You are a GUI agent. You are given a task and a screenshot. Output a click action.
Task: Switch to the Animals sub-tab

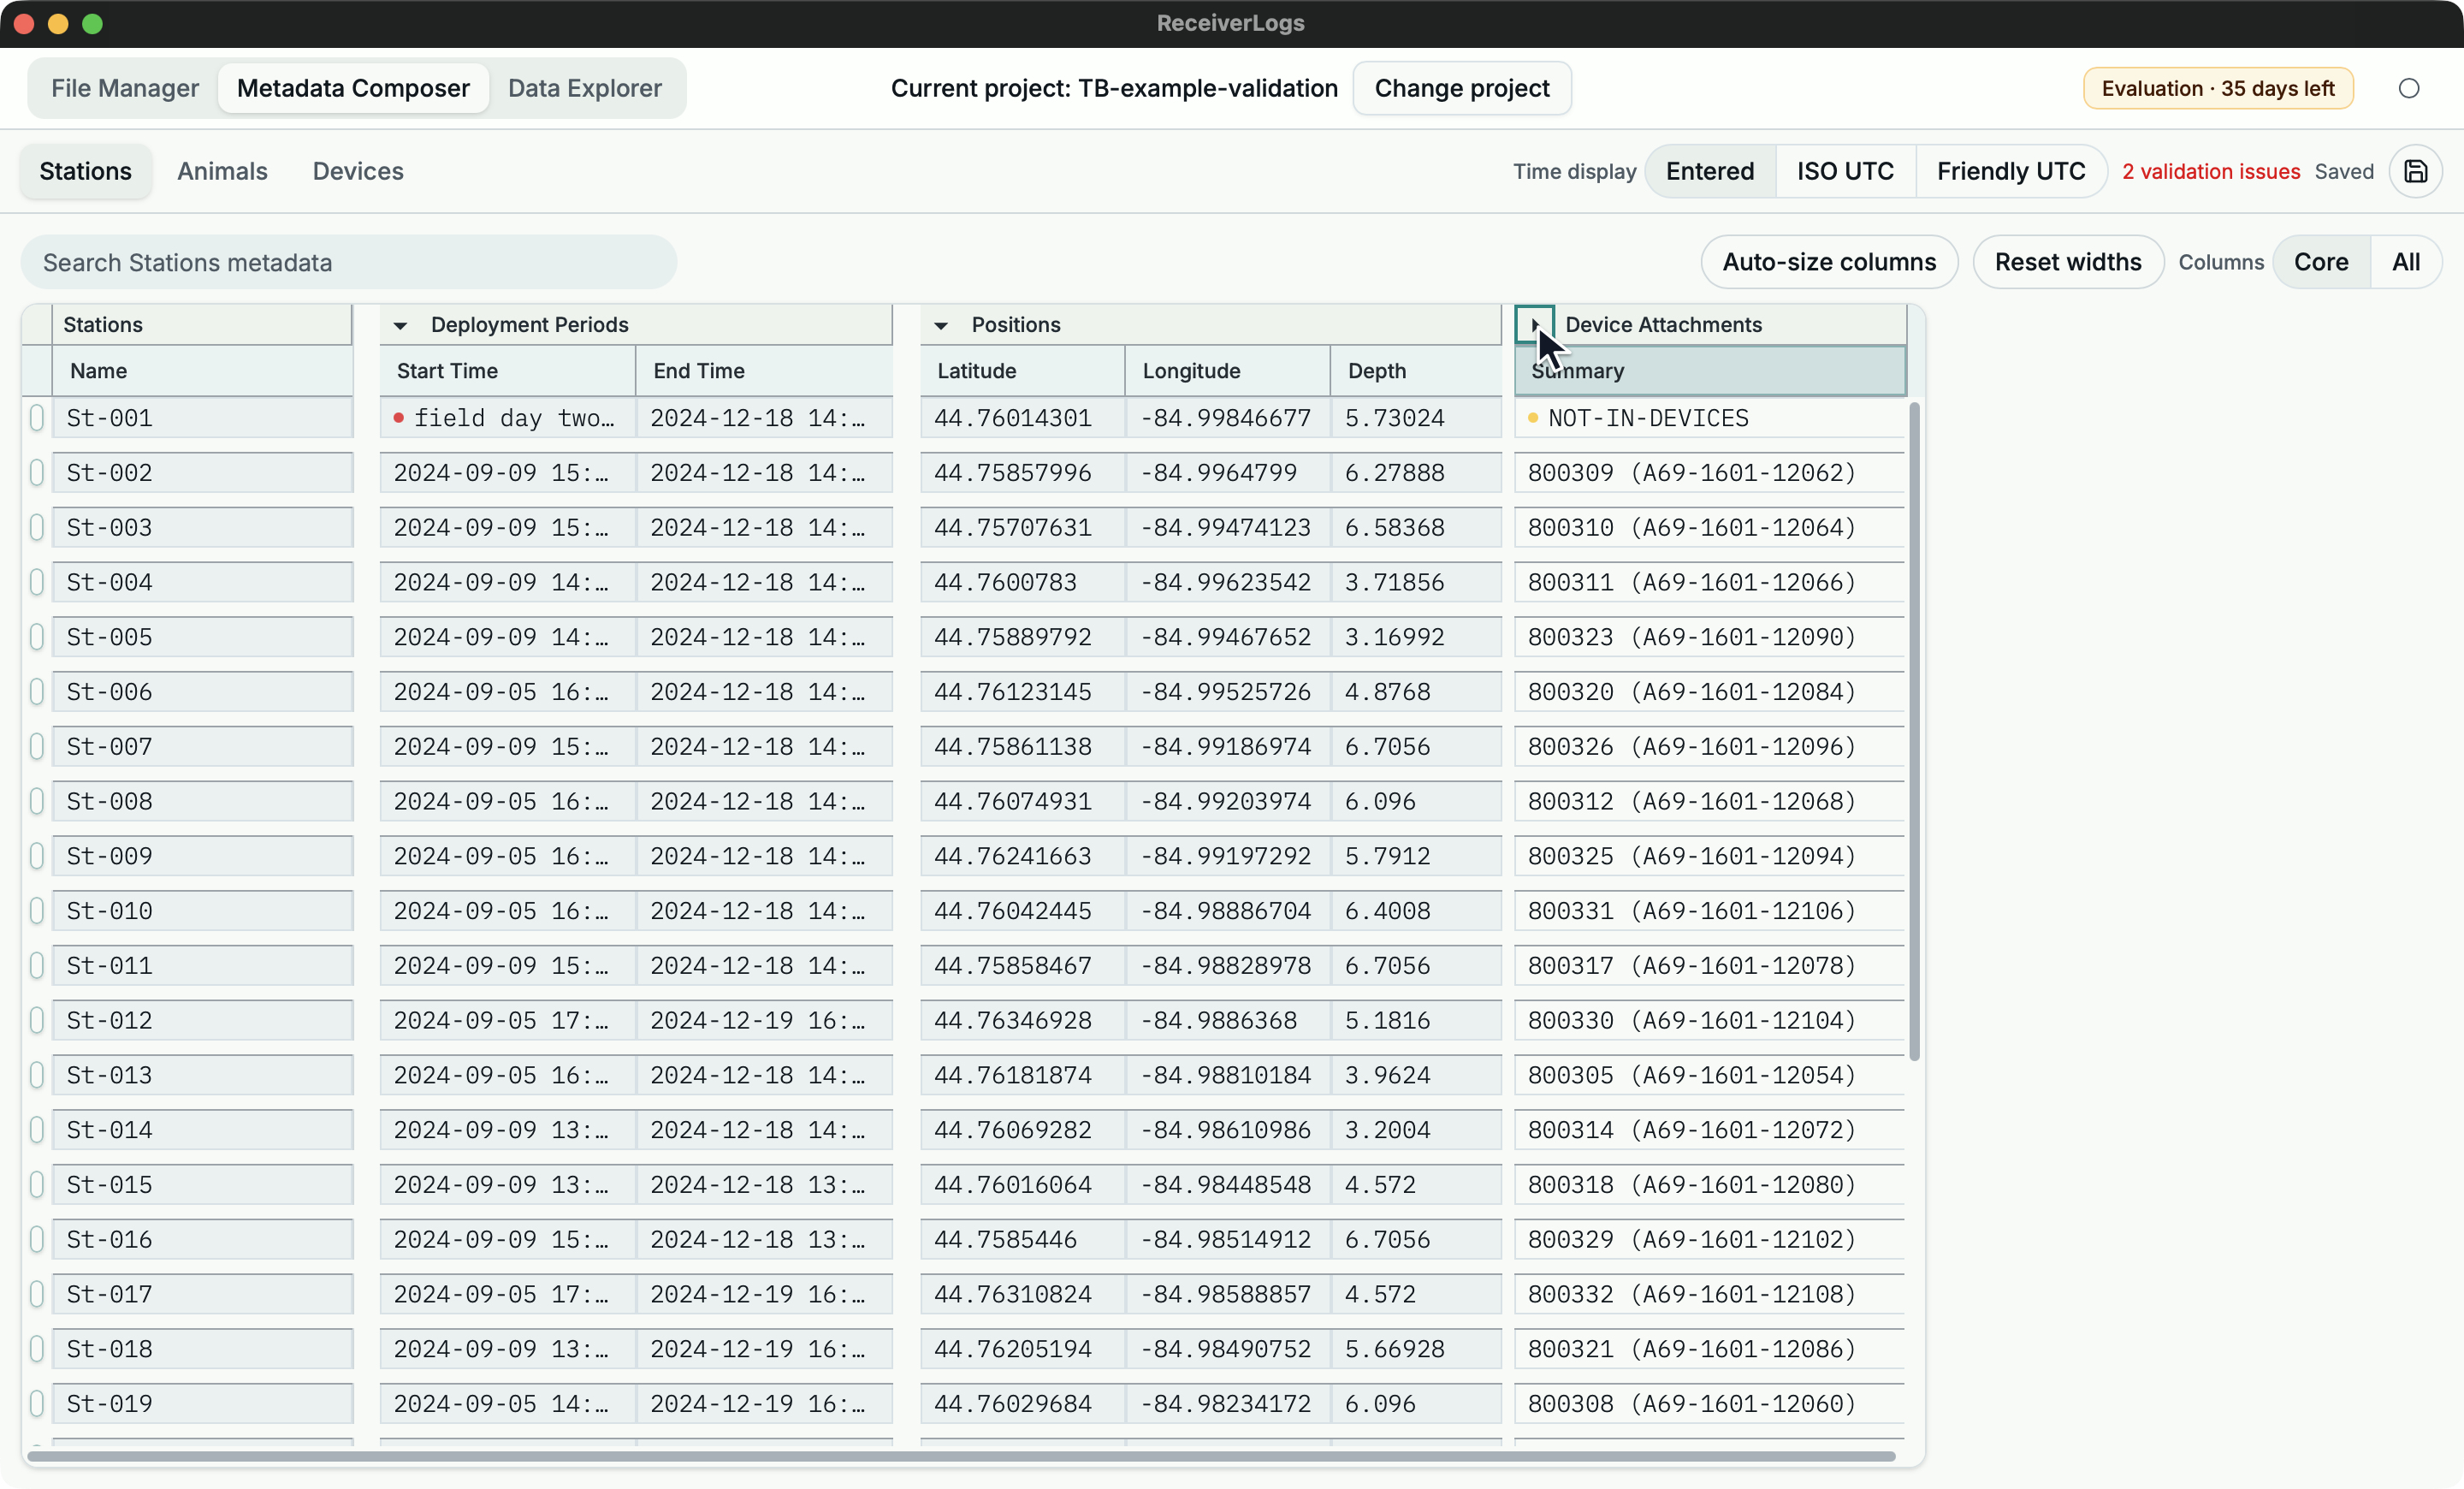222,171
